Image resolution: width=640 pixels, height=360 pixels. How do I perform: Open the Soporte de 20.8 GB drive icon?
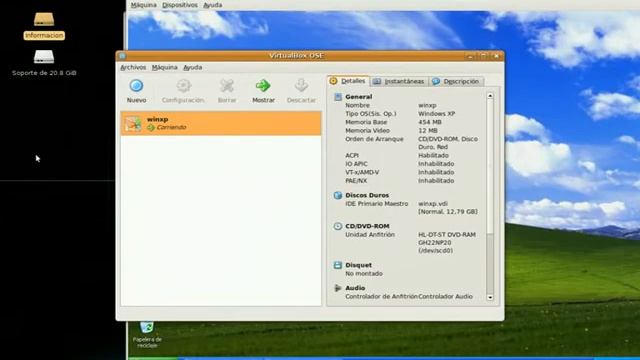pos(44,57)
